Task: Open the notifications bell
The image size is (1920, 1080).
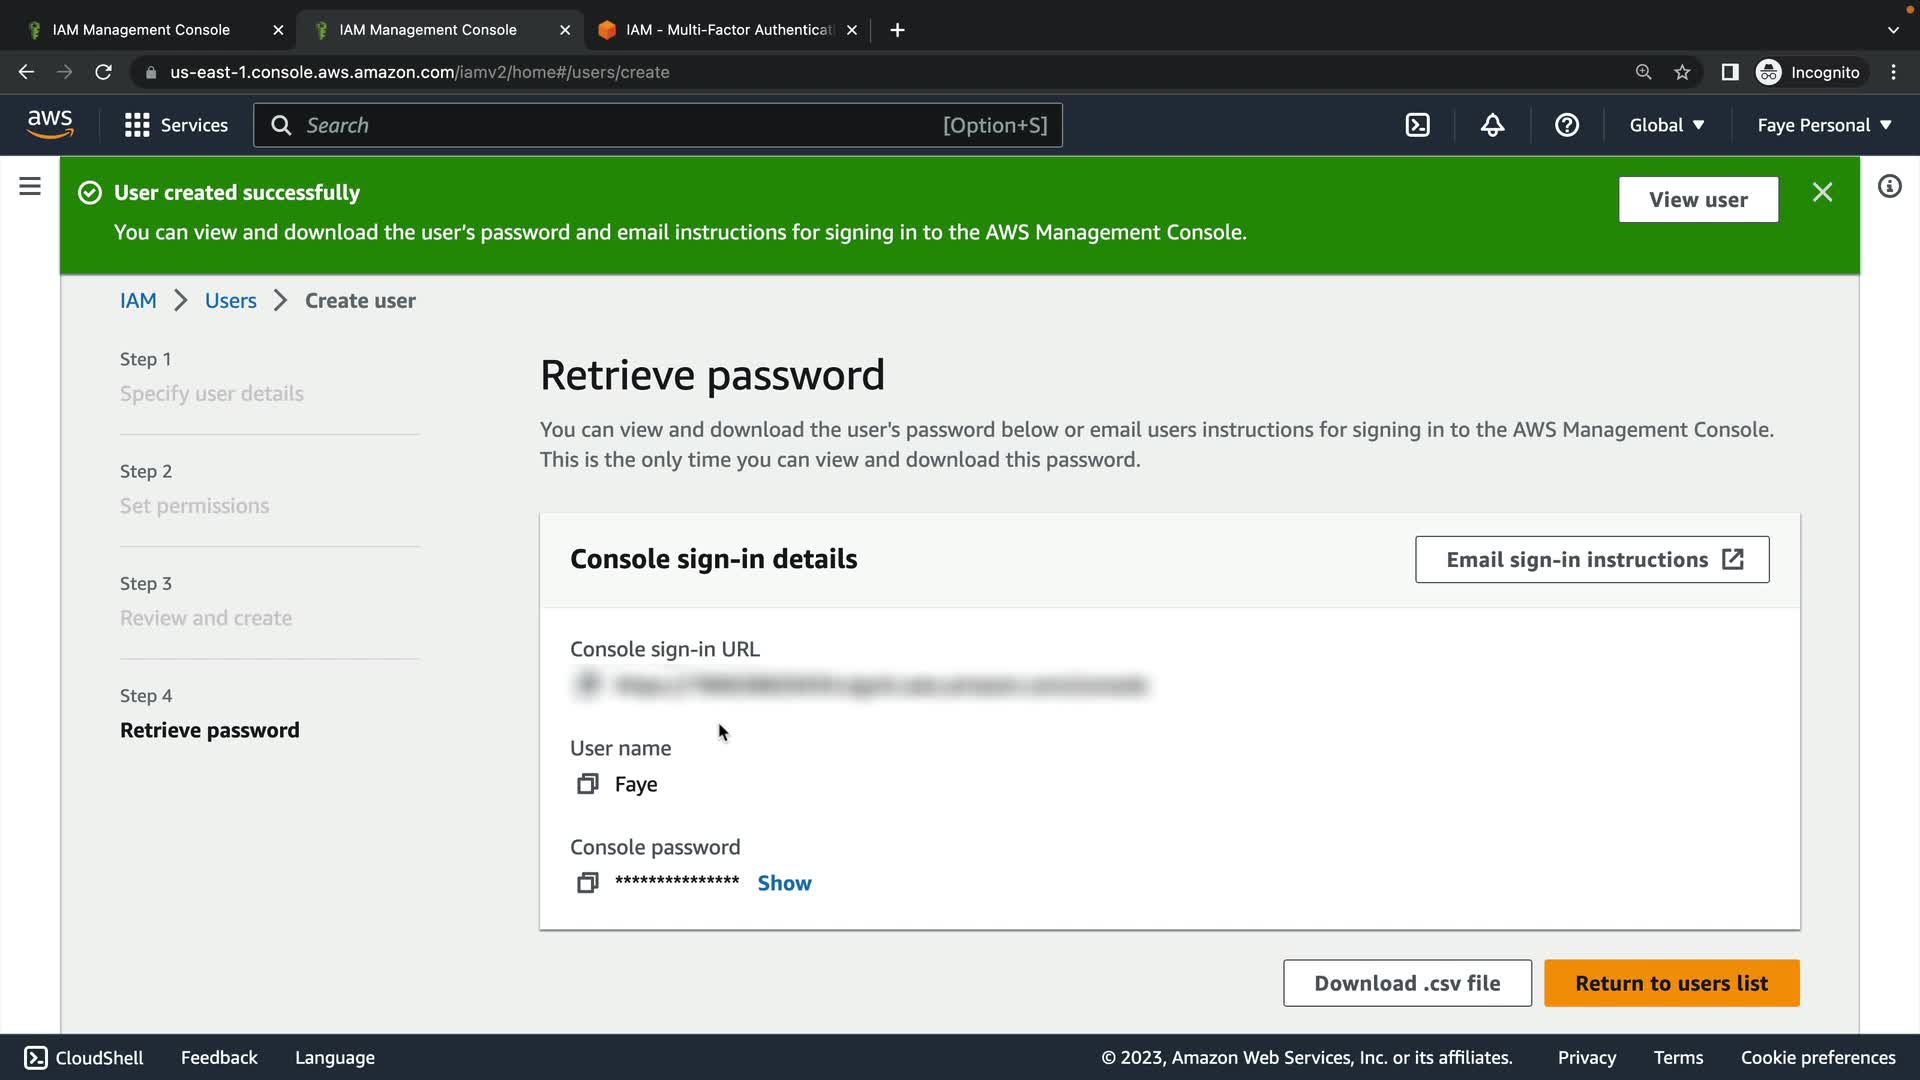Action: 1492,125
